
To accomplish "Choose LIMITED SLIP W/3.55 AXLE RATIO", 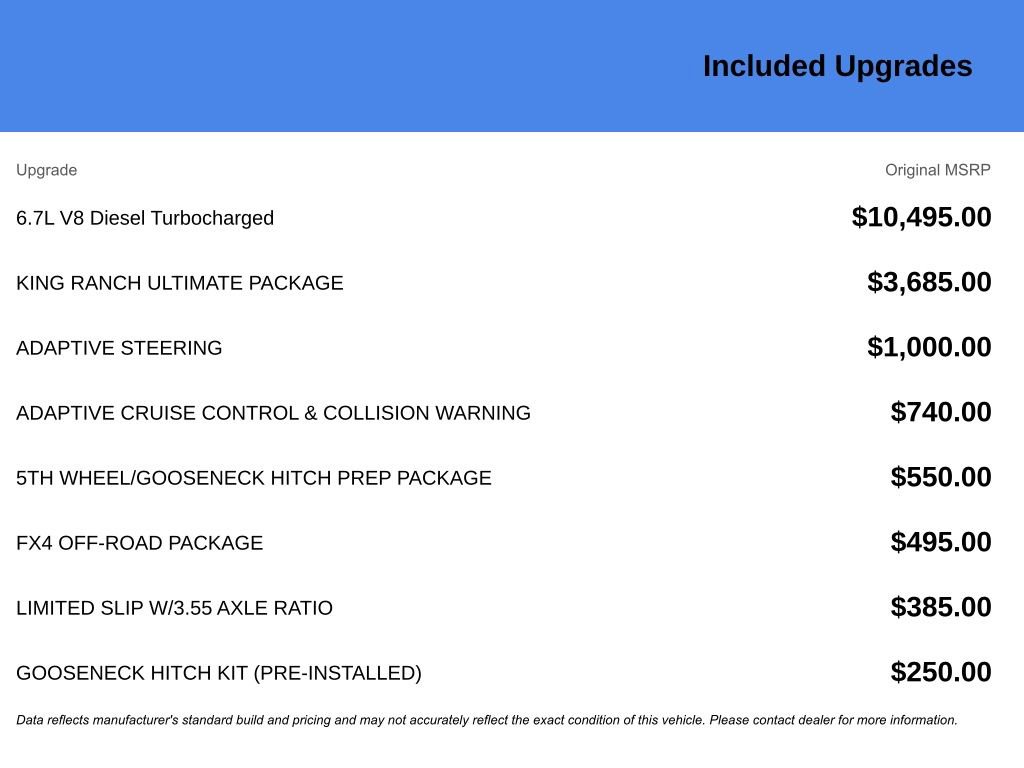I will (x=174, y=608).
